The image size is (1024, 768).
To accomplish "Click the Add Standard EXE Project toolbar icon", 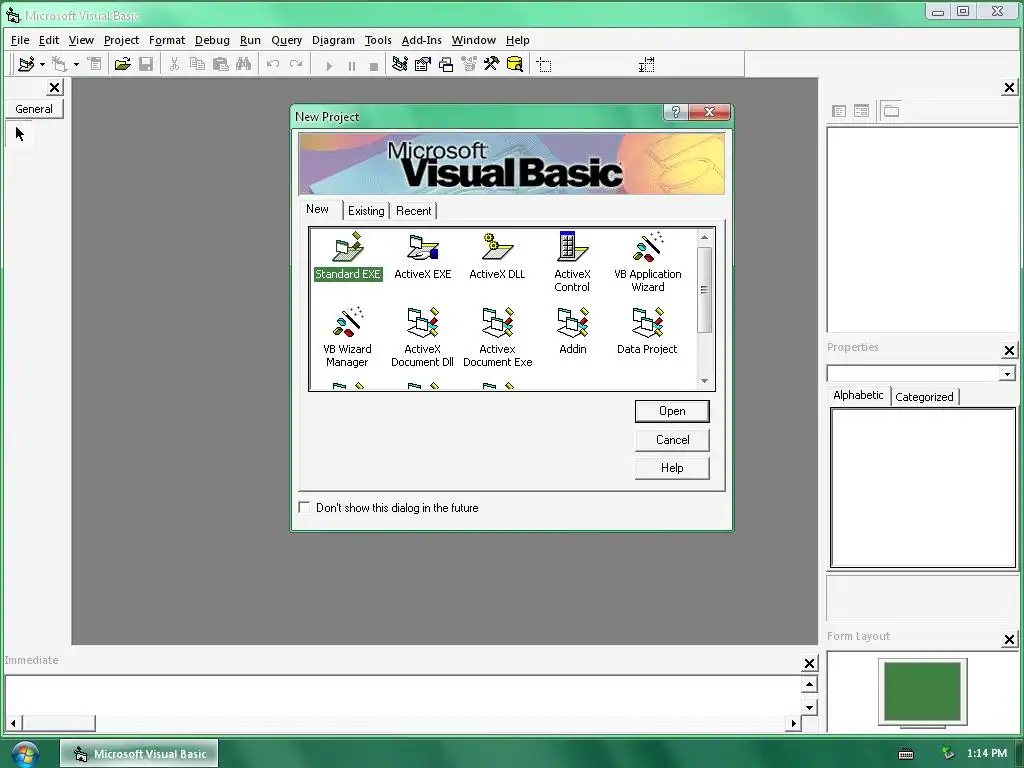I will tap(26, 64).
